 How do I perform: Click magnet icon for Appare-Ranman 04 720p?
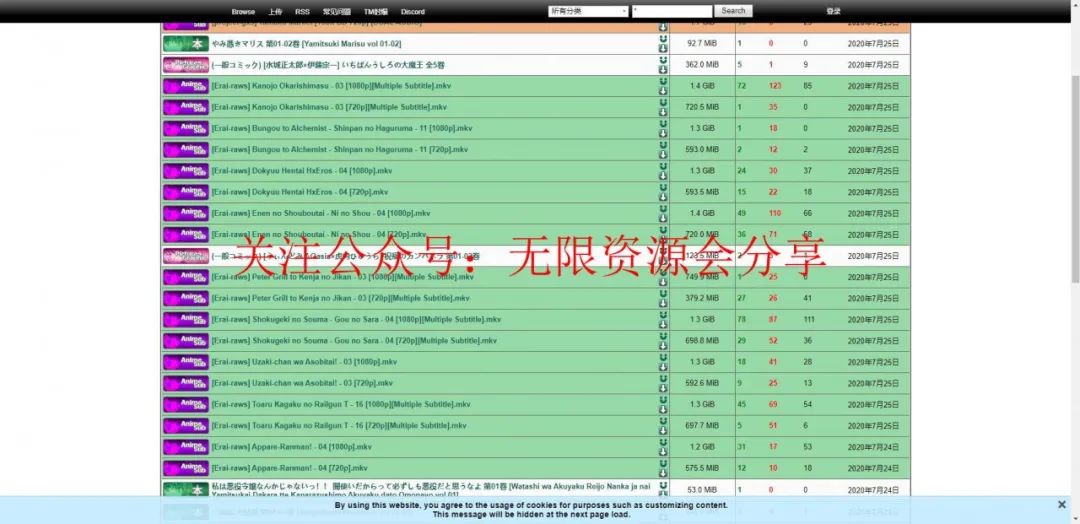(663, 464)
